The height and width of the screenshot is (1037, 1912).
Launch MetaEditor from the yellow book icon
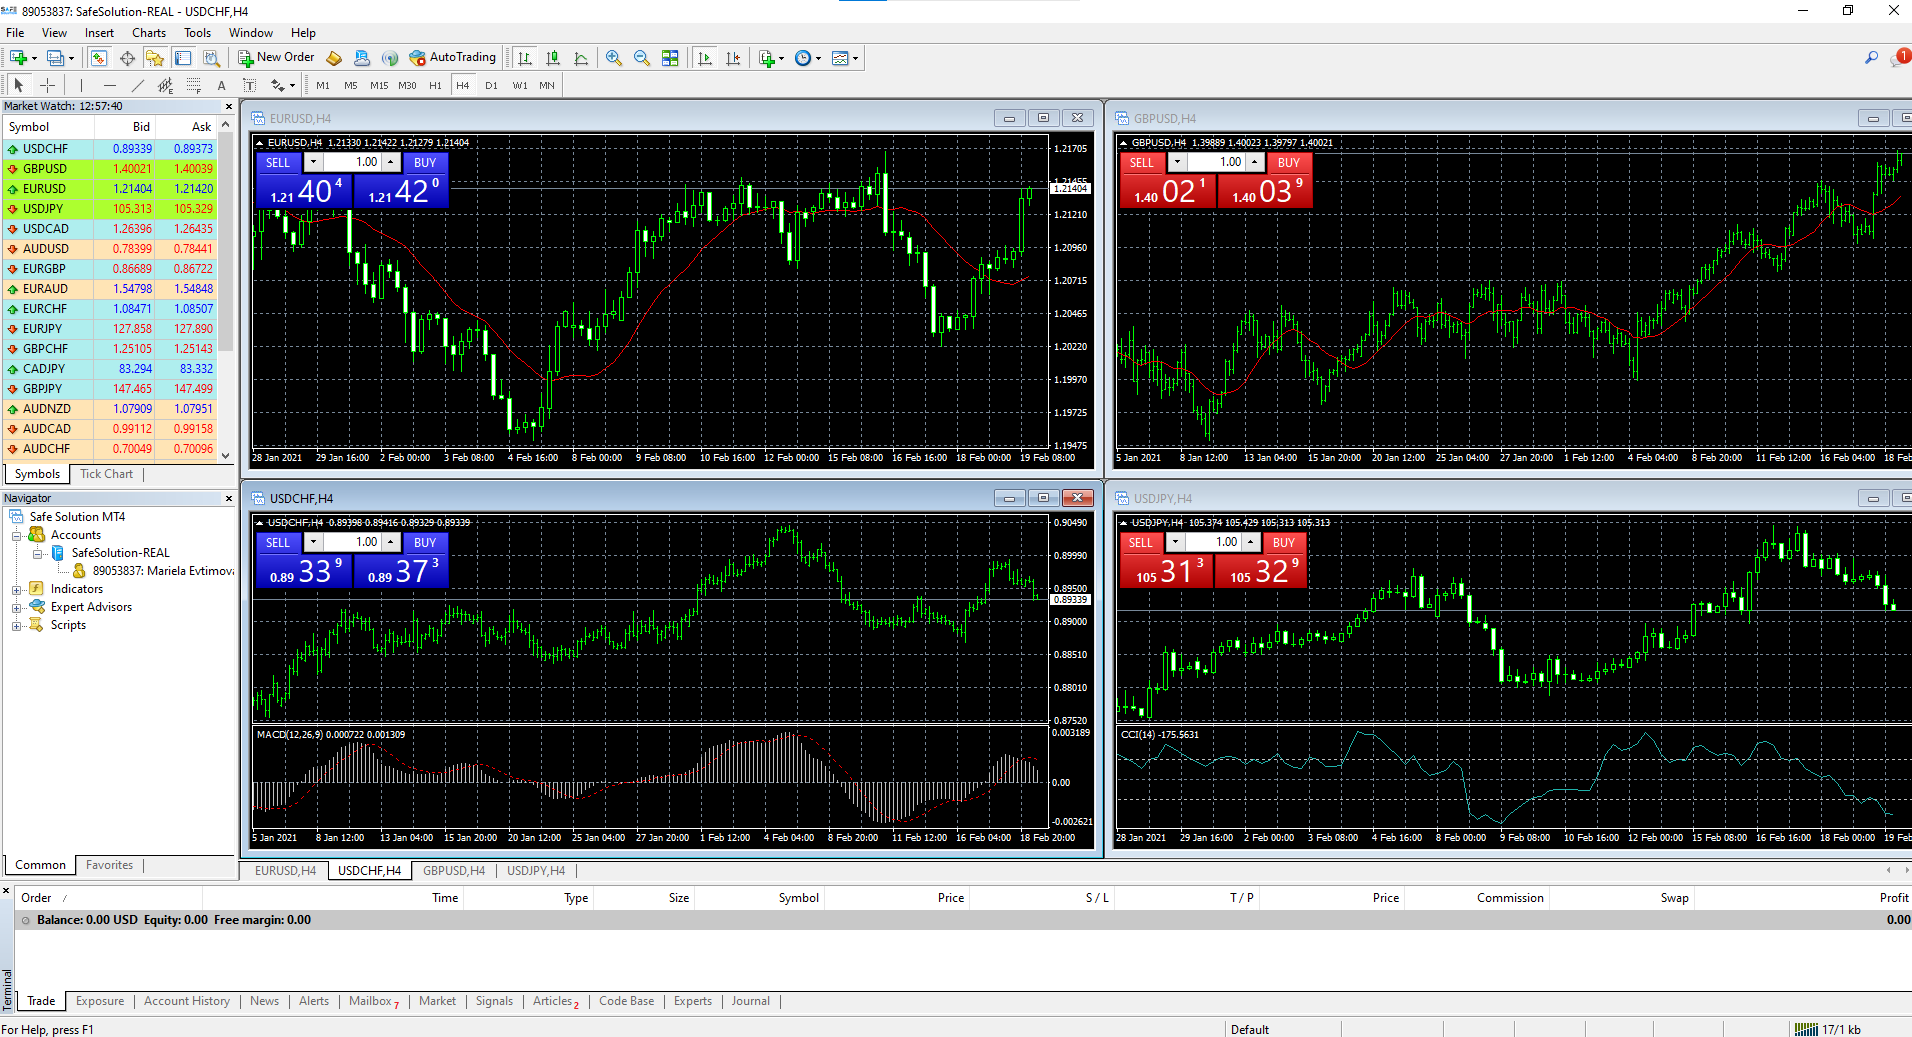tap(334, 58)
